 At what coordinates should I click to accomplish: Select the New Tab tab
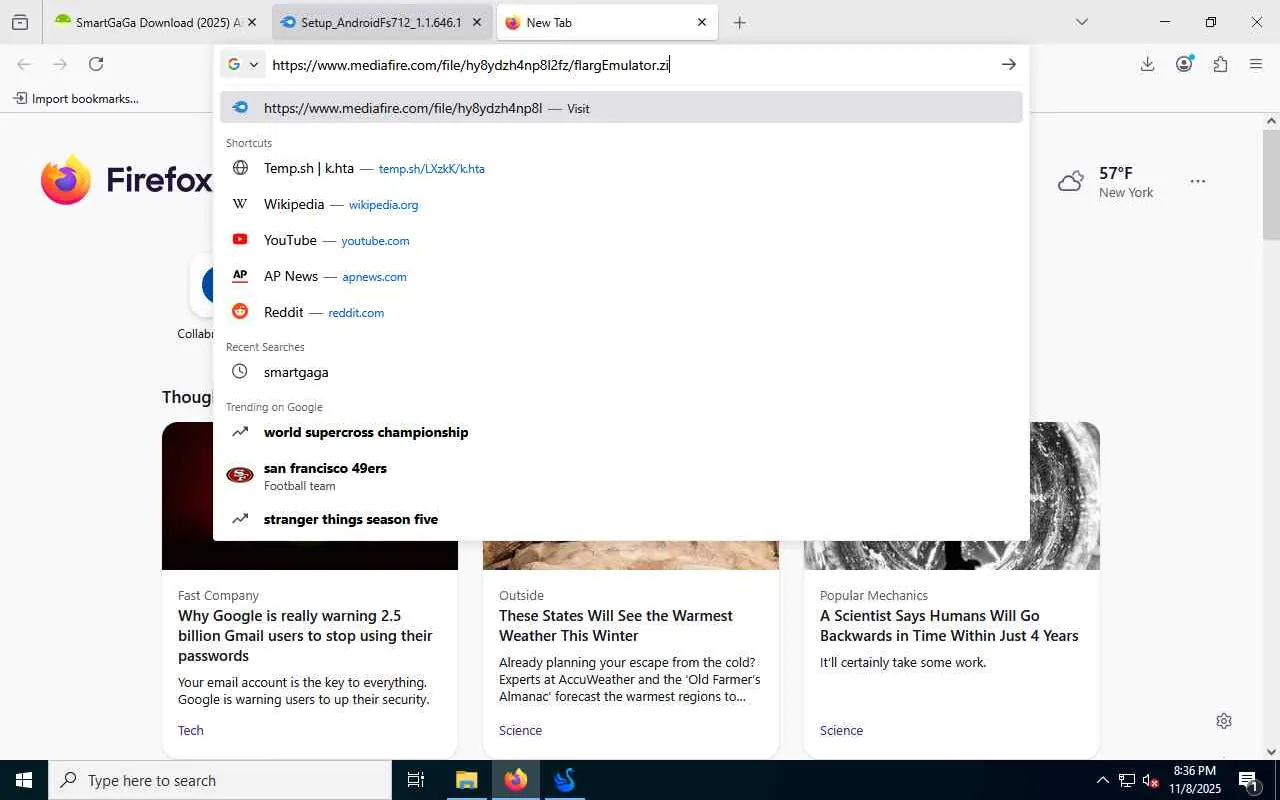point(607,22)
